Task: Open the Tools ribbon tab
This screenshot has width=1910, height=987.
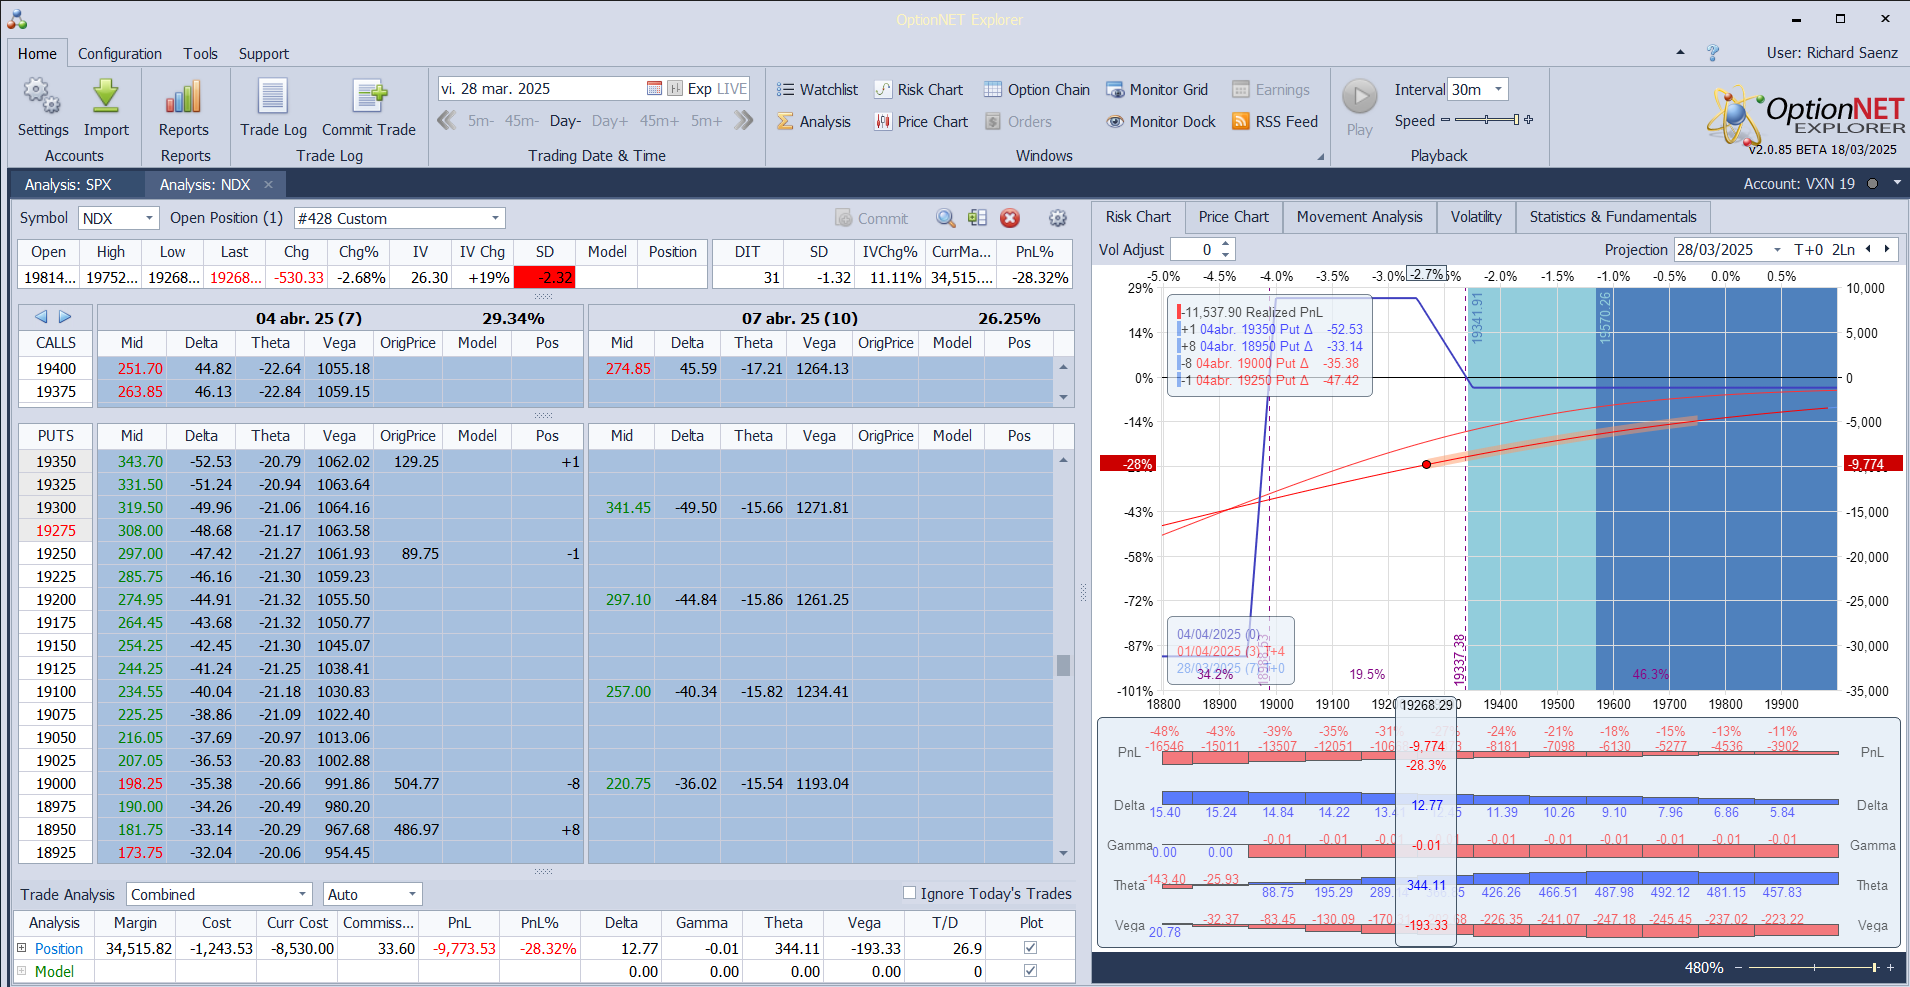Action: click(200, 54)
